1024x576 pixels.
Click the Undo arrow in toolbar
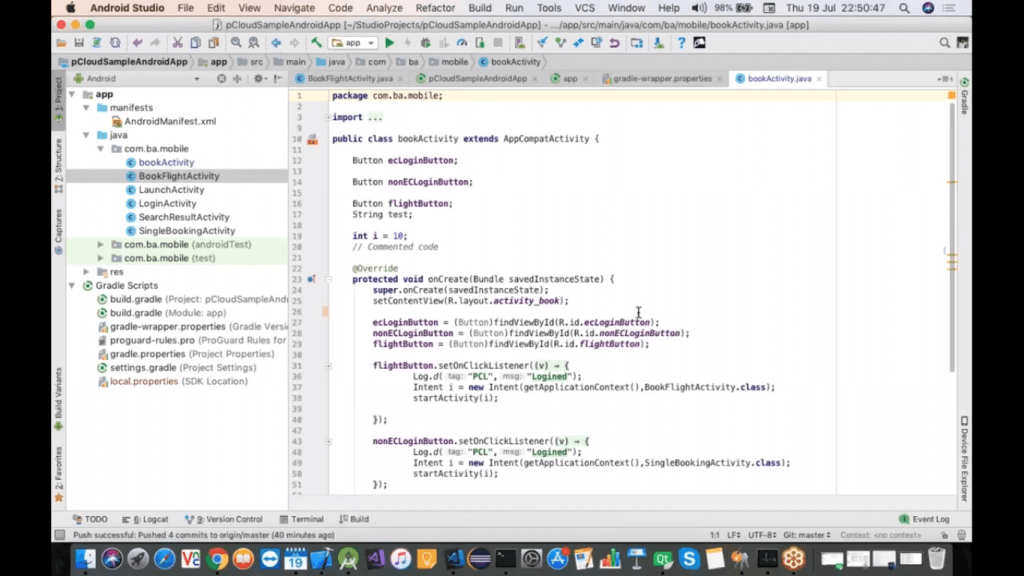(x=137, y=43)
